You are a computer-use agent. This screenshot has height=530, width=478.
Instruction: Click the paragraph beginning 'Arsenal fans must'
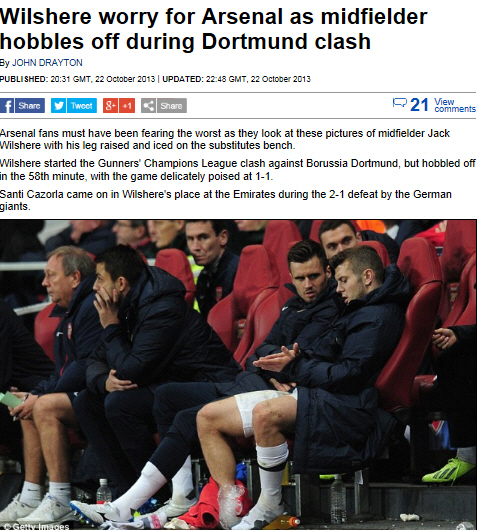coord(225,139)
